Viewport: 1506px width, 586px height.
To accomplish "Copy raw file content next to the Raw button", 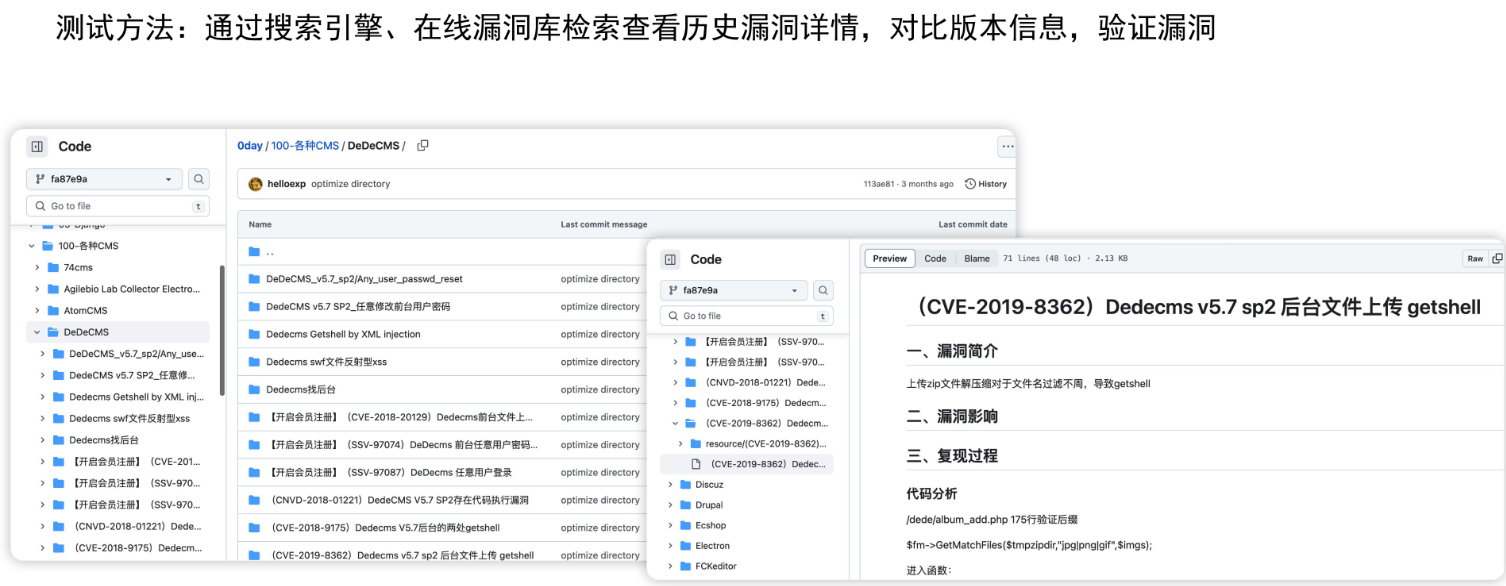I will 1497,259.
